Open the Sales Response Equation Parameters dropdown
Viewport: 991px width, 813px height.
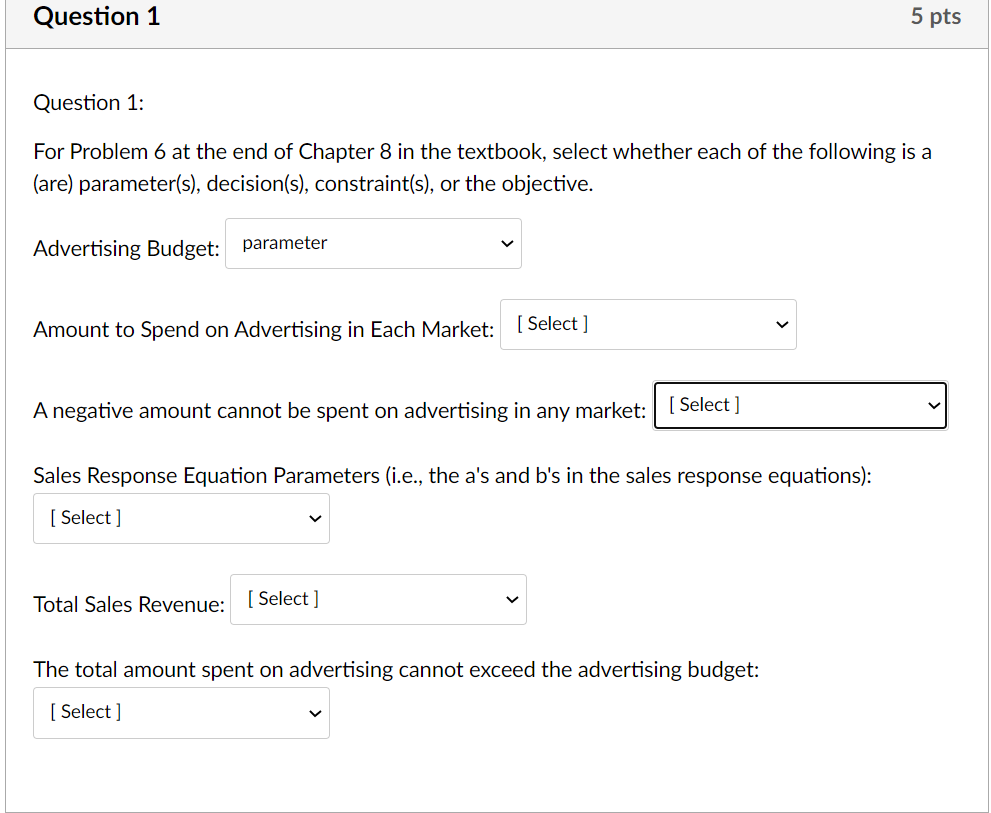click(181, 518)
